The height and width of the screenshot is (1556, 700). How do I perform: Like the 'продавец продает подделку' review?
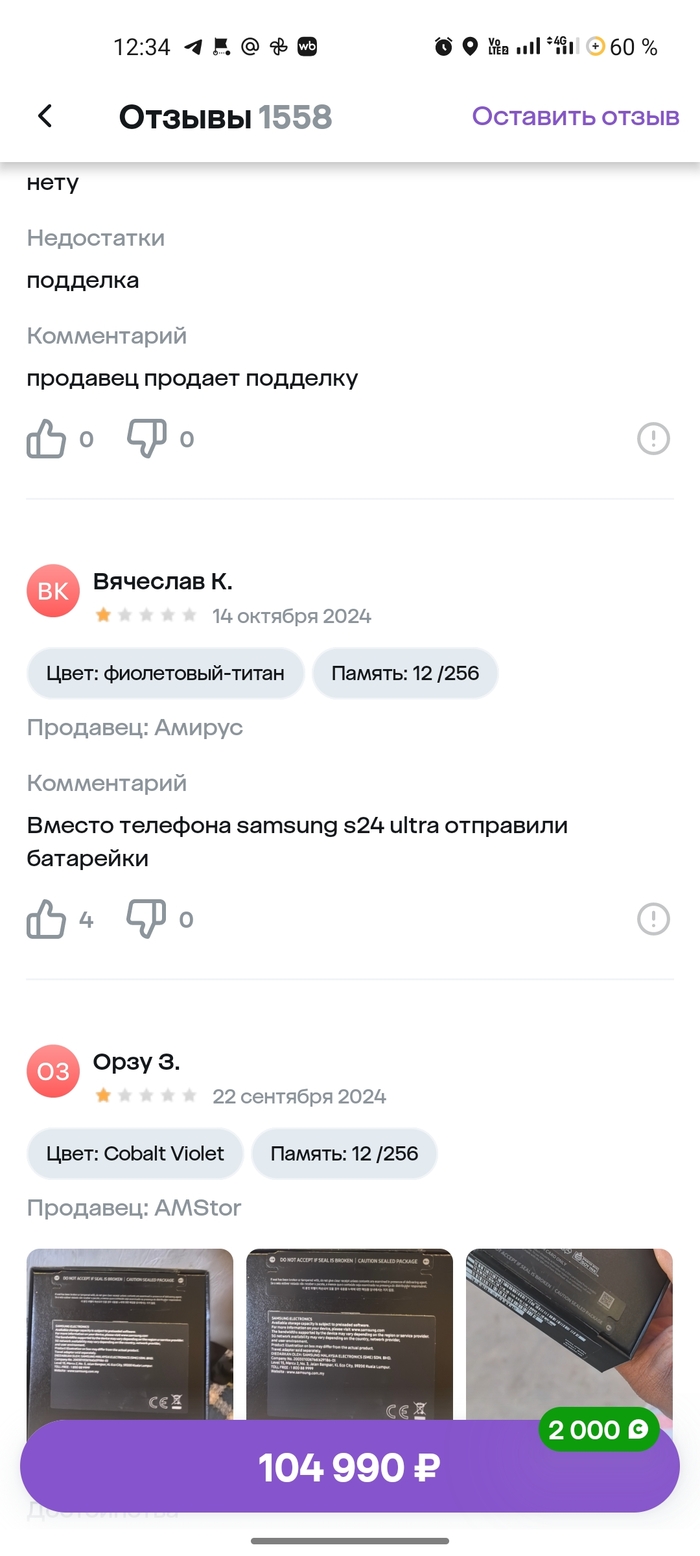[47, 439]
